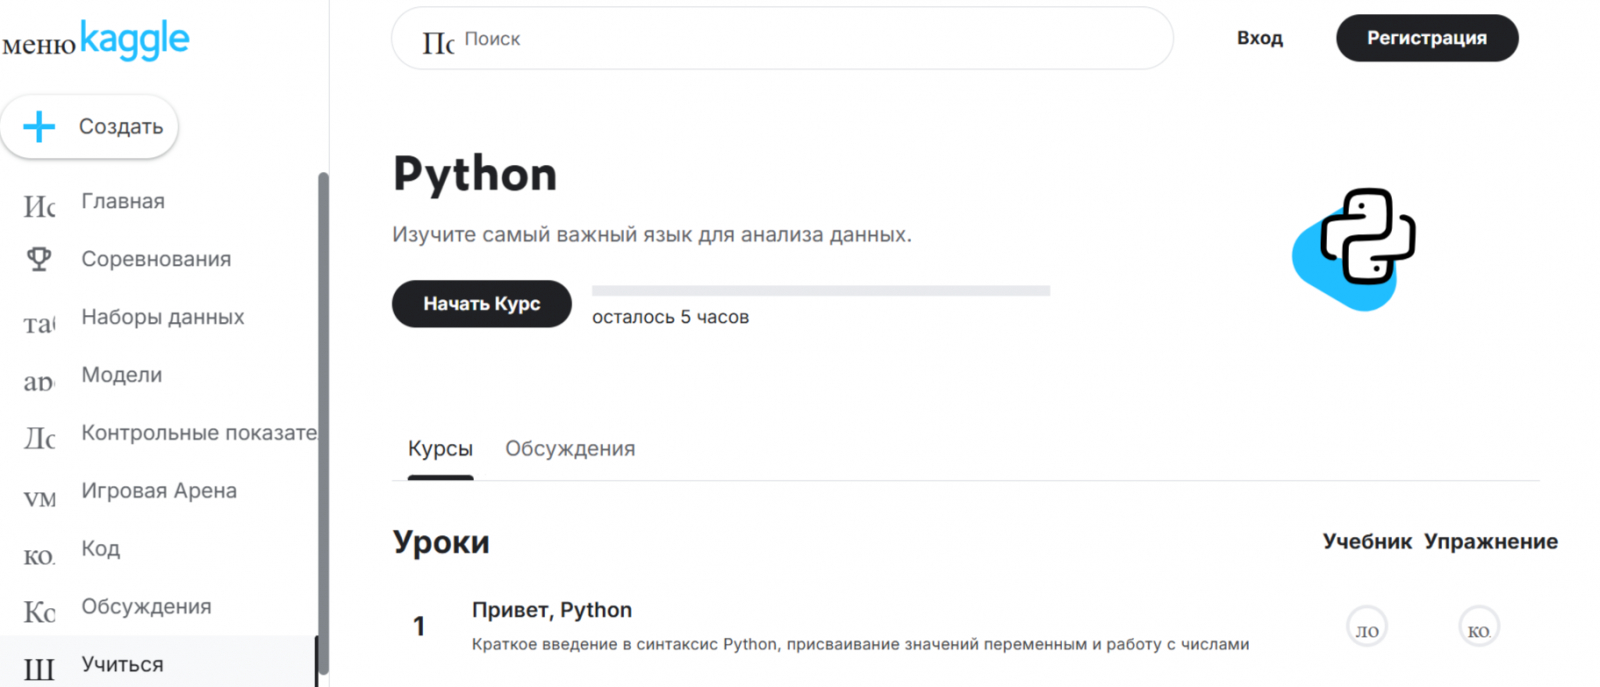
Task: Click into the Поиск search field
Action: (x=800, y=39)
